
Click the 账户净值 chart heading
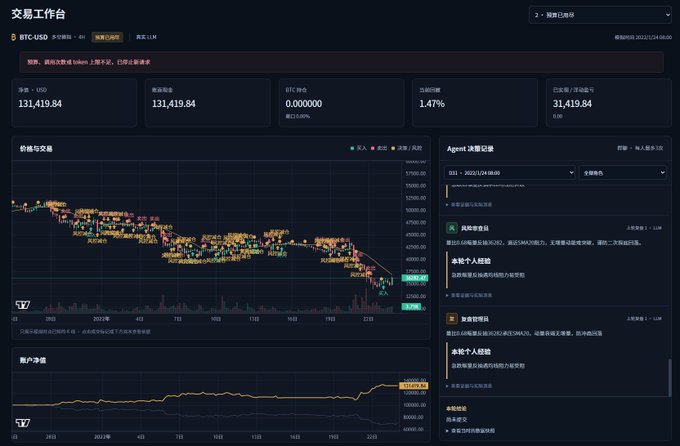point(33,360)
